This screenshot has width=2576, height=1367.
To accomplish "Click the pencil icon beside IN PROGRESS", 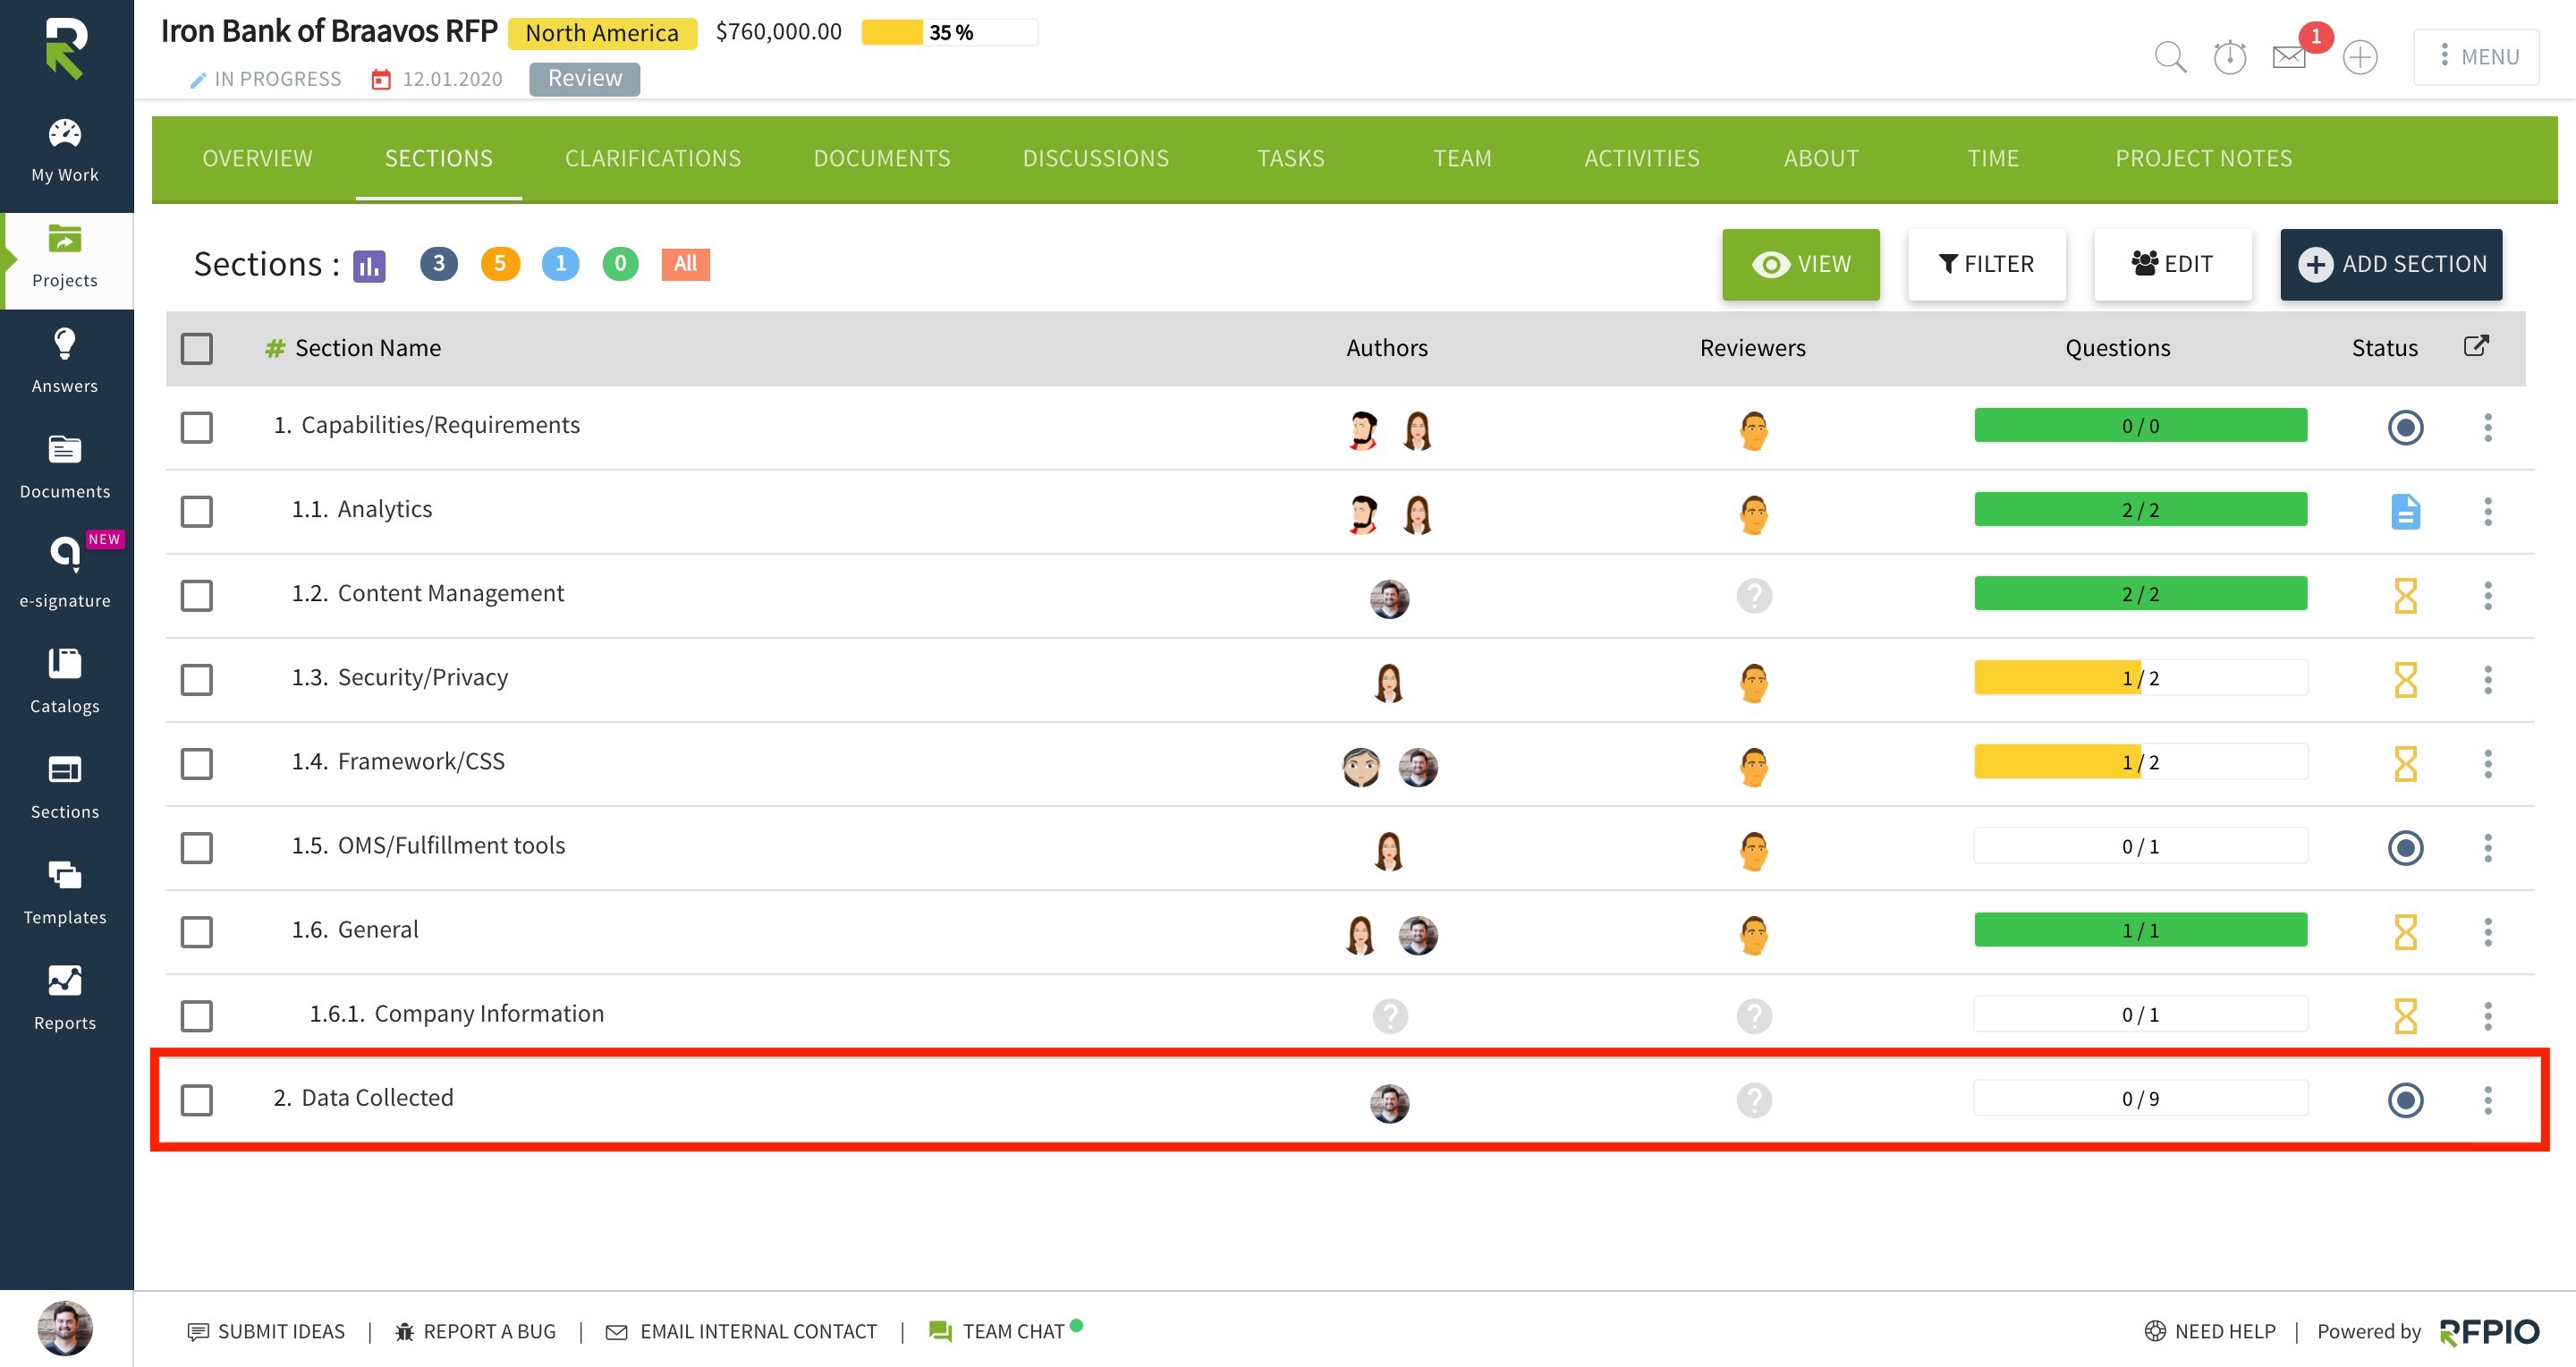I will point(198,80).
